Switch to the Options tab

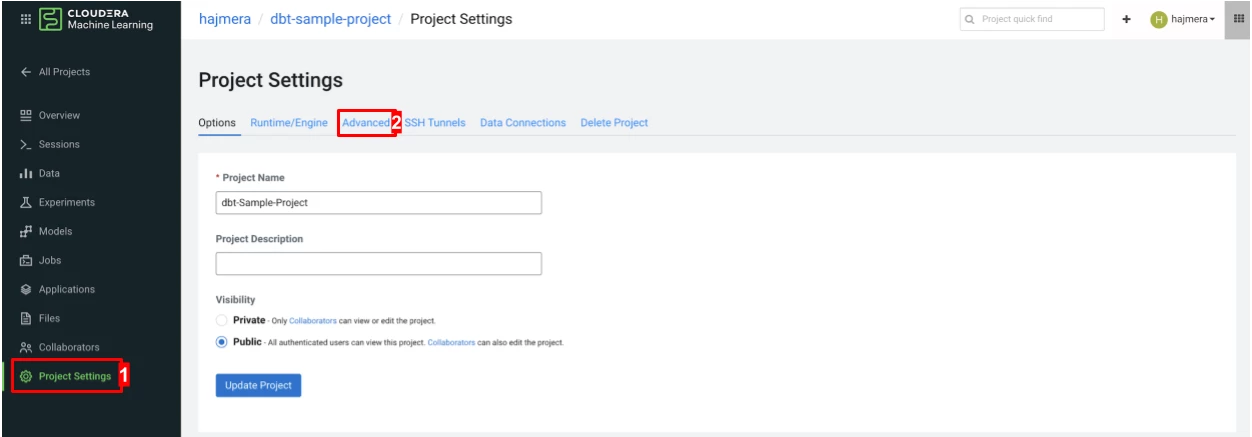(x=217, y=123)
